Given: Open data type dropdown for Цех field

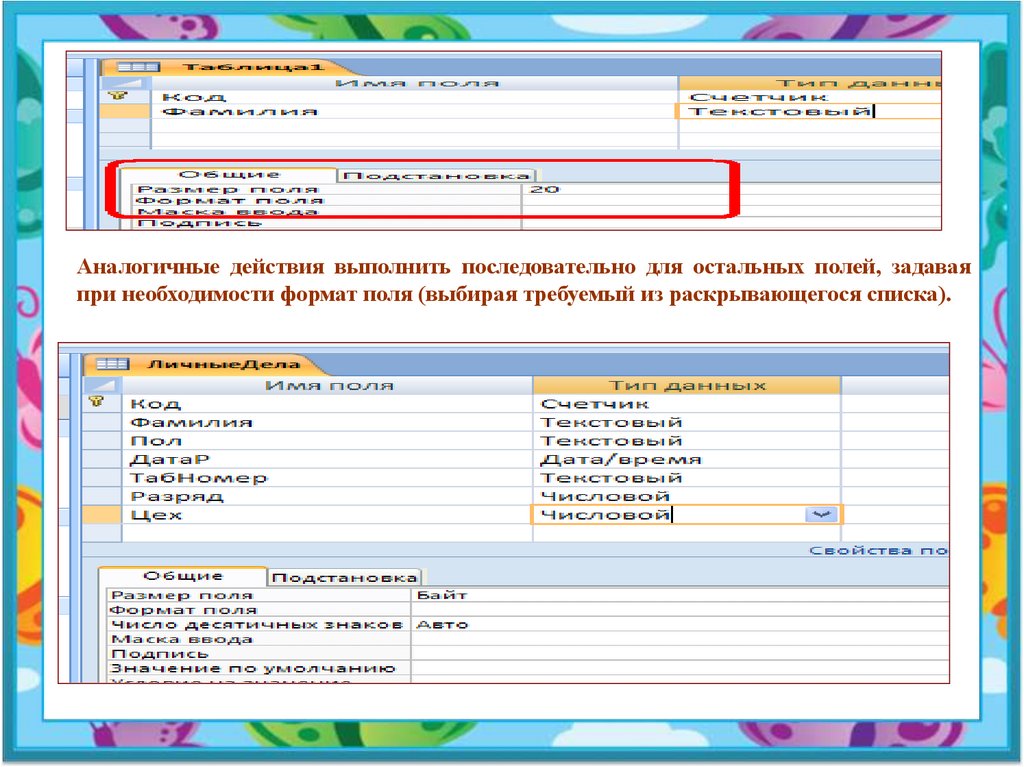Looking at the screenshot, I should tap(821, 515).
